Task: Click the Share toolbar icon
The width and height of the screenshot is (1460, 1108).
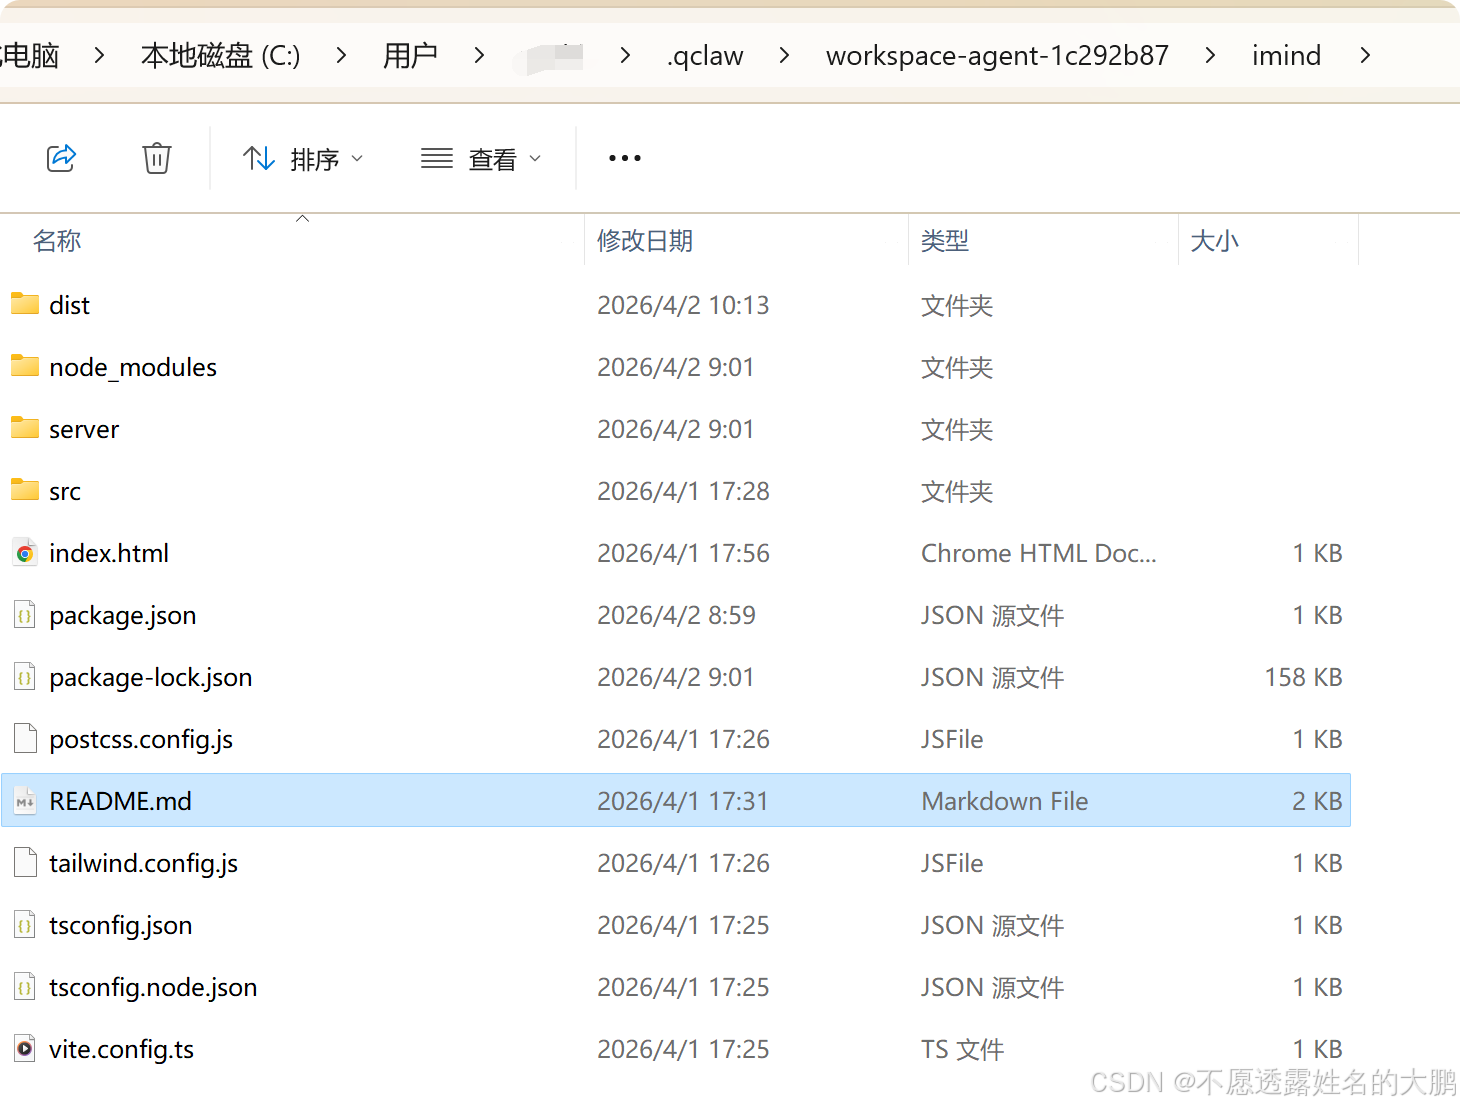Action: (x=62, y=158)
